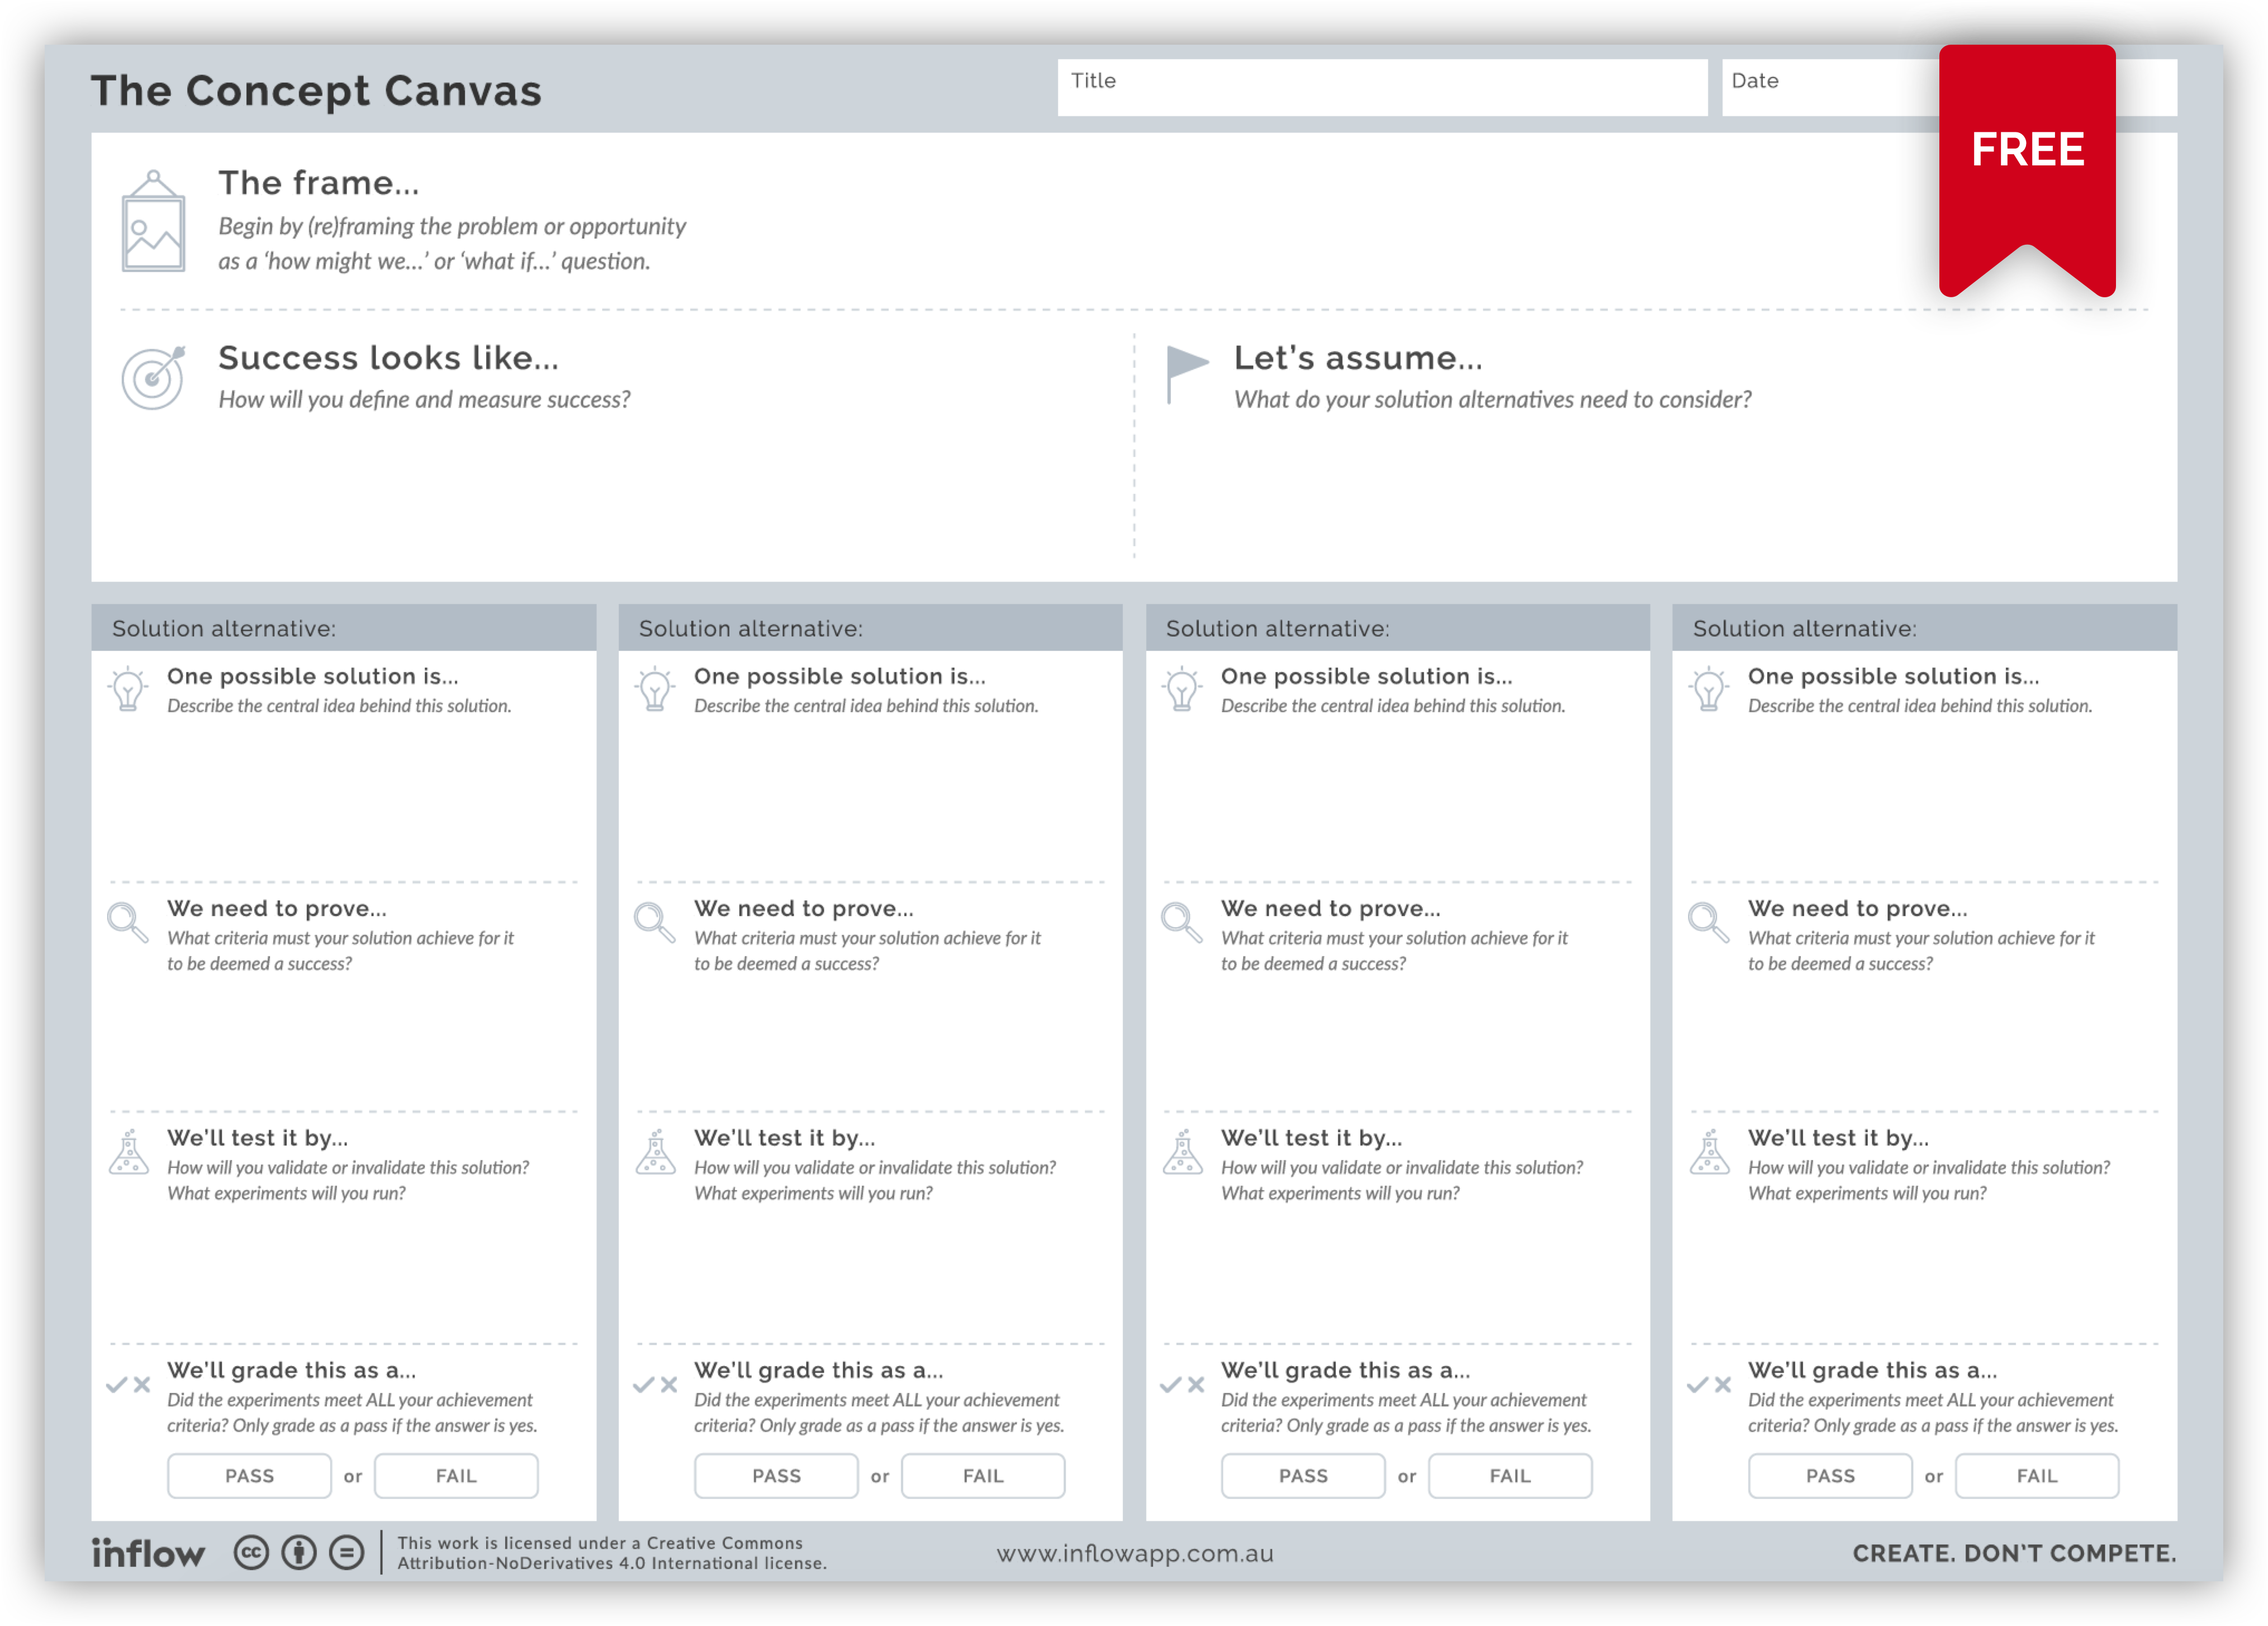The height and width of the screenshot is (1626, 2268).
Task: Click the second Solution alternative header bar
Action: point(871,628)
